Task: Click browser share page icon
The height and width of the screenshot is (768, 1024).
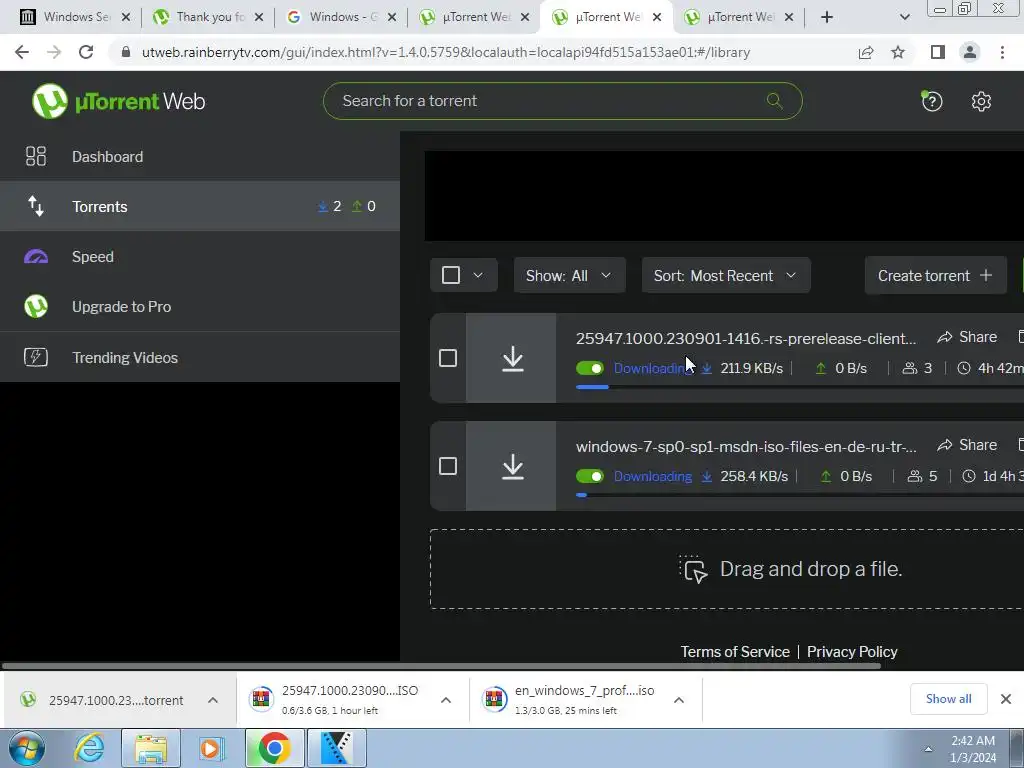Action: click(866, 52)
